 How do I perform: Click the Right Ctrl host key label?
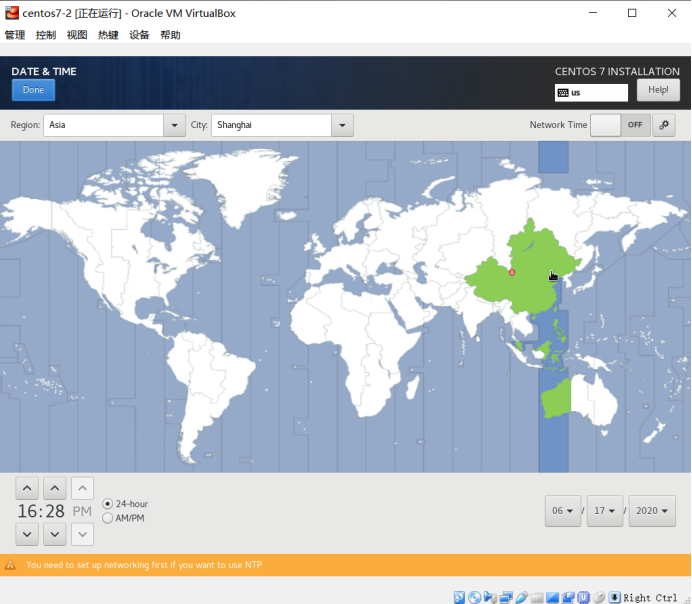tap(650, 598)
